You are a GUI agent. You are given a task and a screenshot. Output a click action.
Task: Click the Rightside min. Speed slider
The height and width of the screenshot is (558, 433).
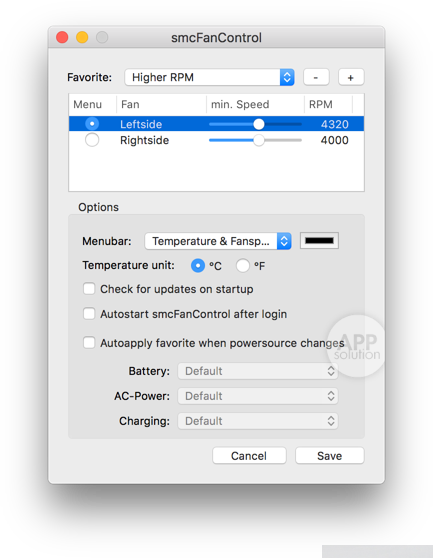pos(255,140)
